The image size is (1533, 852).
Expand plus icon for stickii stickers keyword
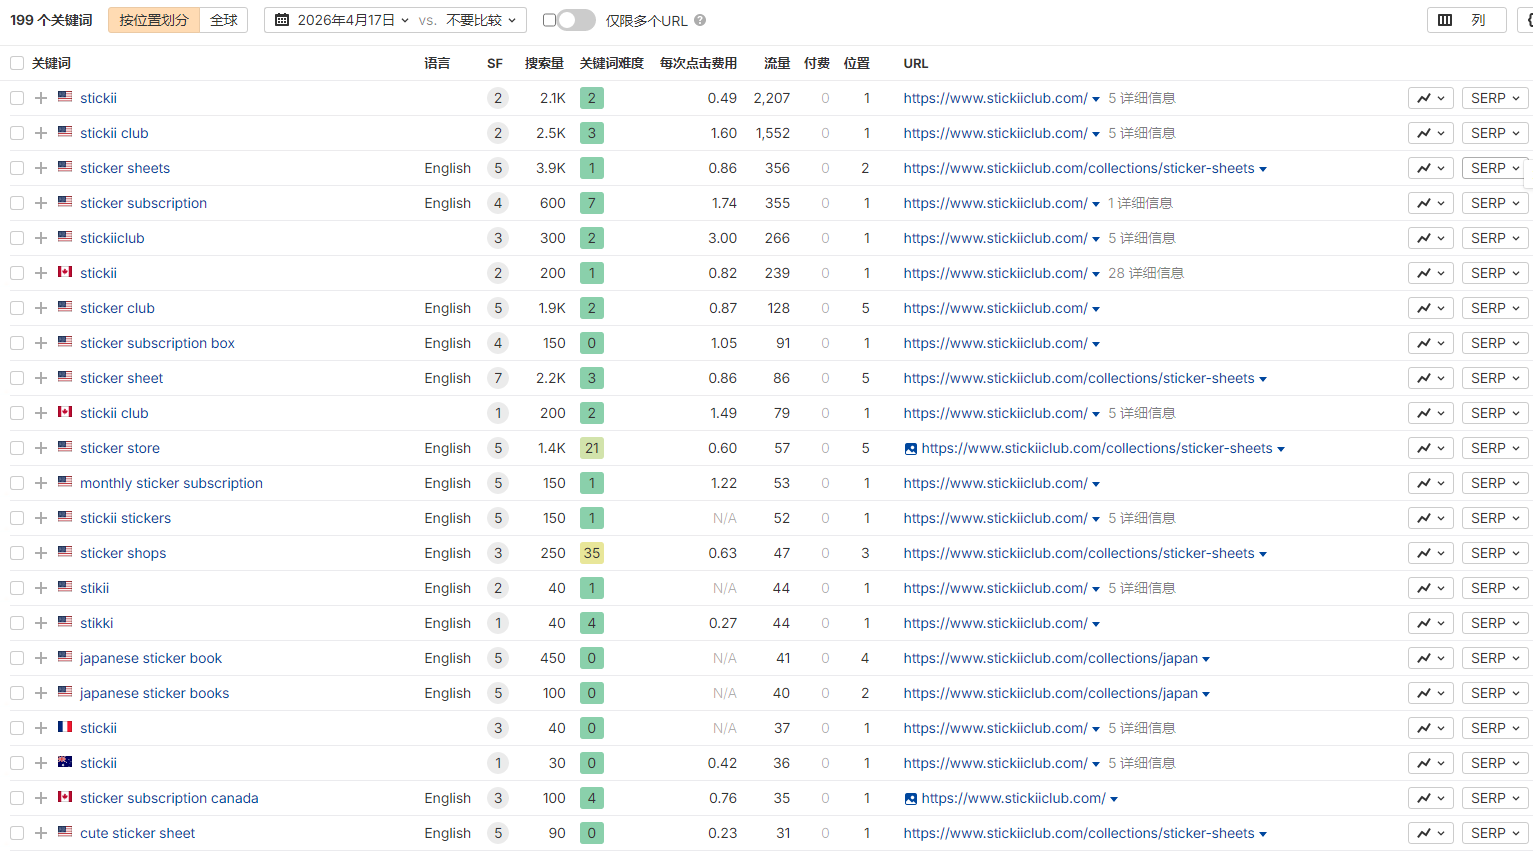[41, 518]
